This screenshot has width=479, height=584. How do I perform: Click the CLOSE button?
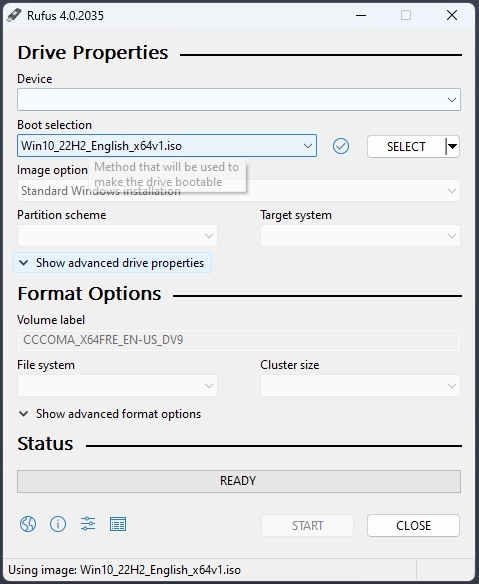point(413,526)
